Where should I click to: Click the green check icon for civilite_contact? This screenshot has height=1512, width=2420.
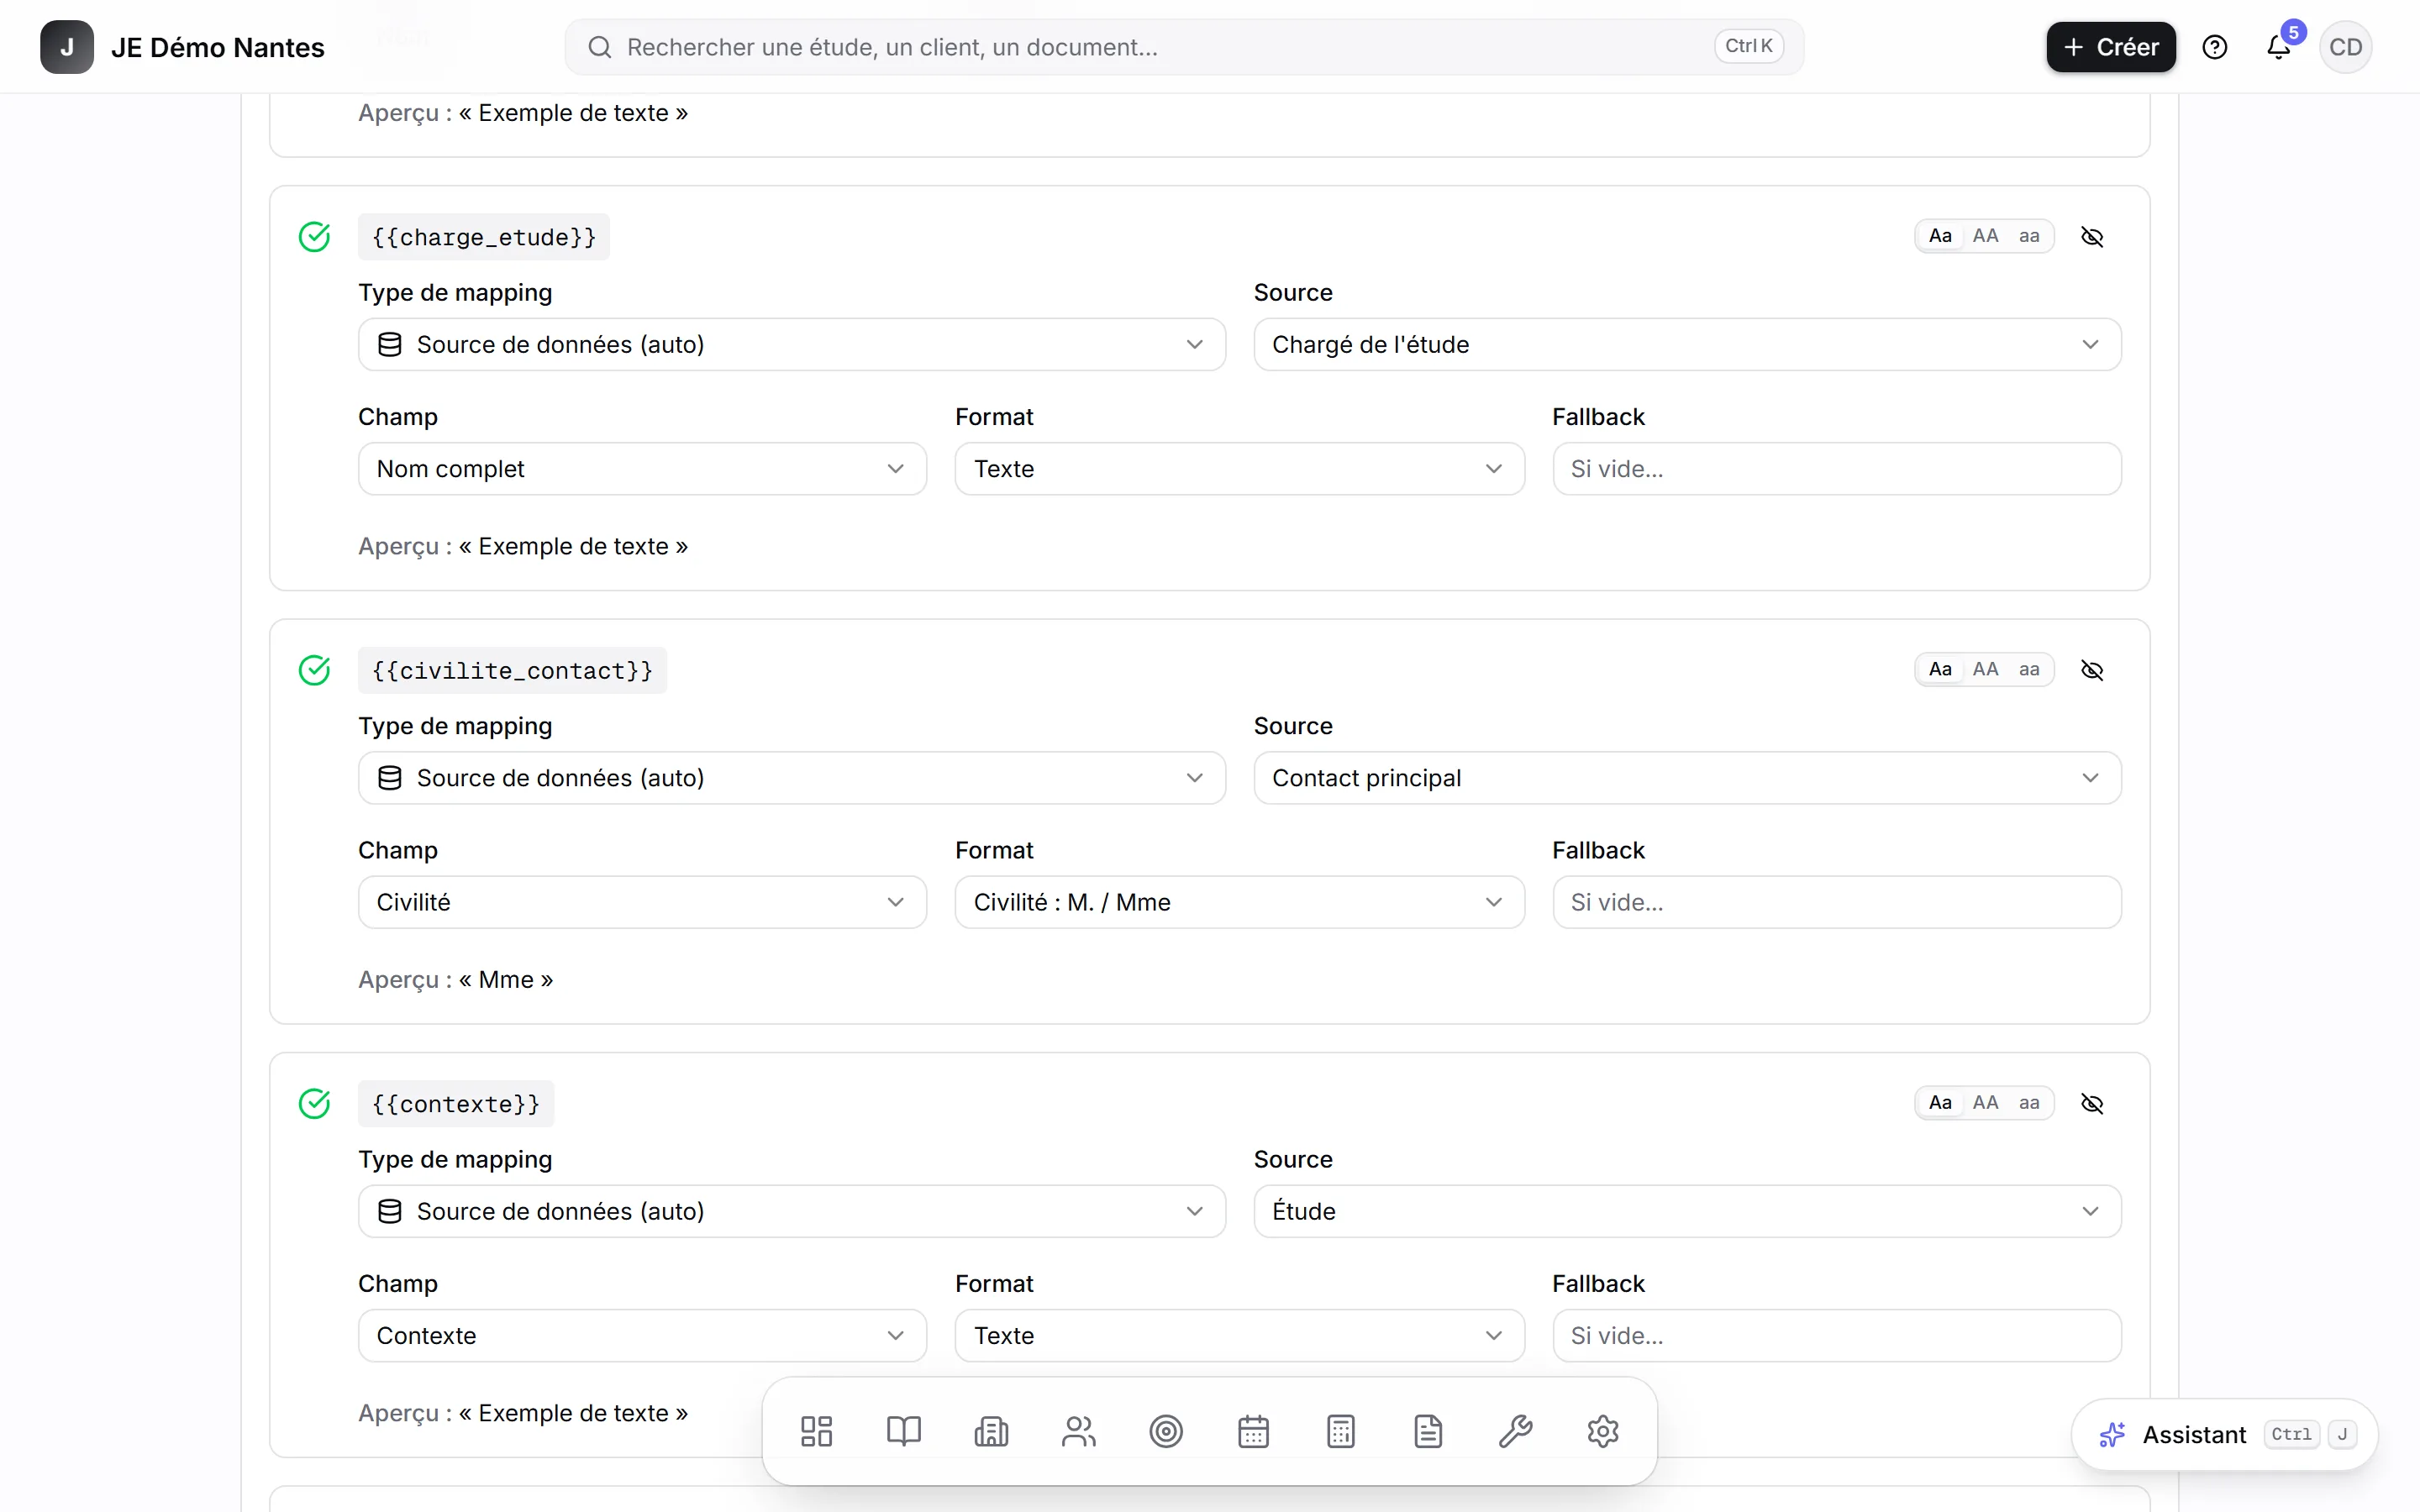(314, 670)
